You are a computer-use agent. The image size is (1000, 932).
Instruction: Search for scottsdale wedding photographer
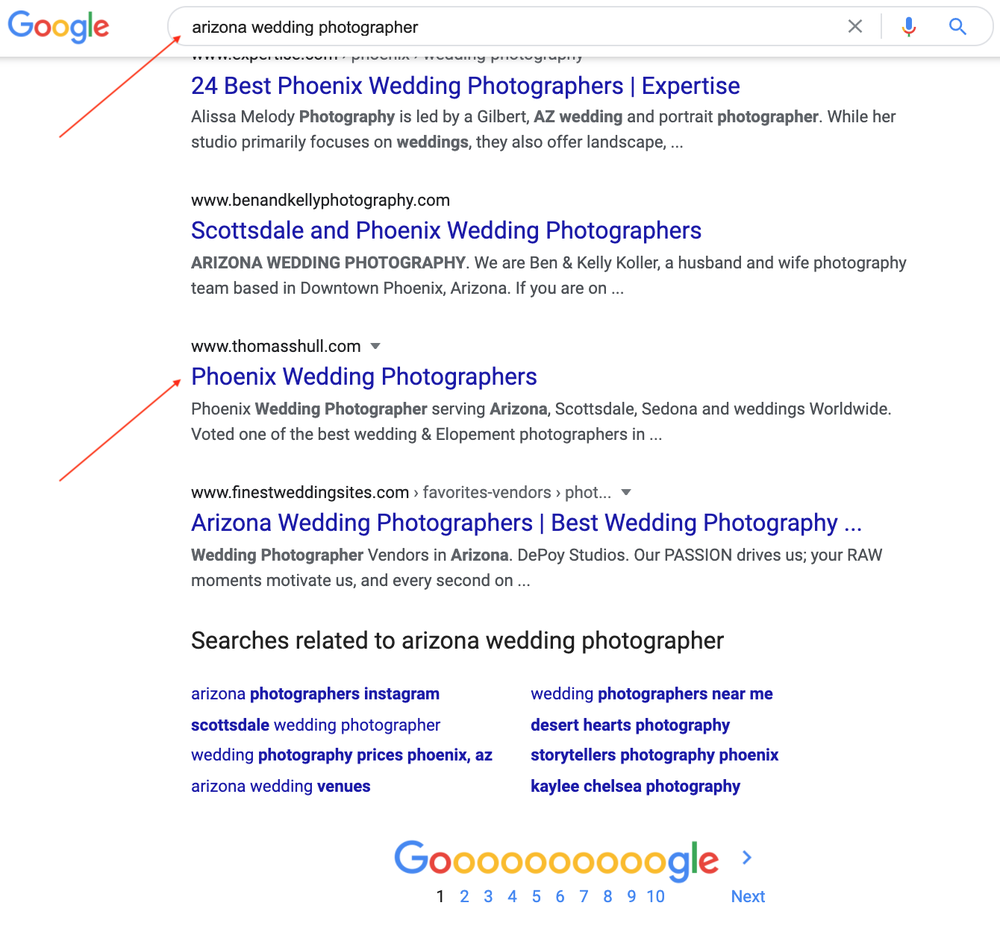(x=316, y=725)
